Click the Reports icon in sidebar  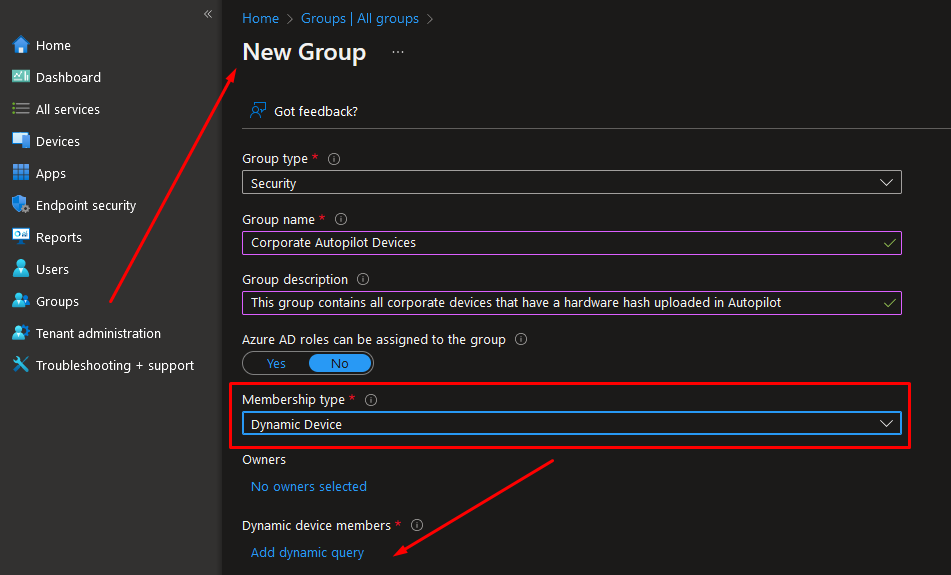coord(21,237)
